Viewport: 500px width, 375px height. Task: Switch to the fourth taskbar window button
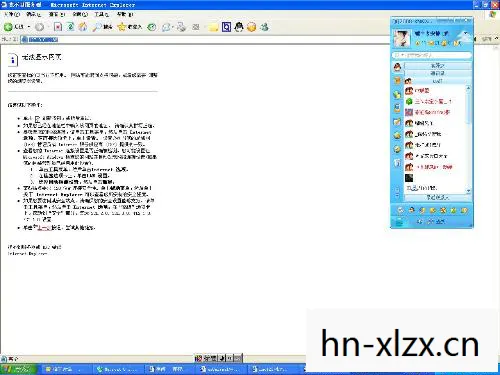tap(222, 369)
